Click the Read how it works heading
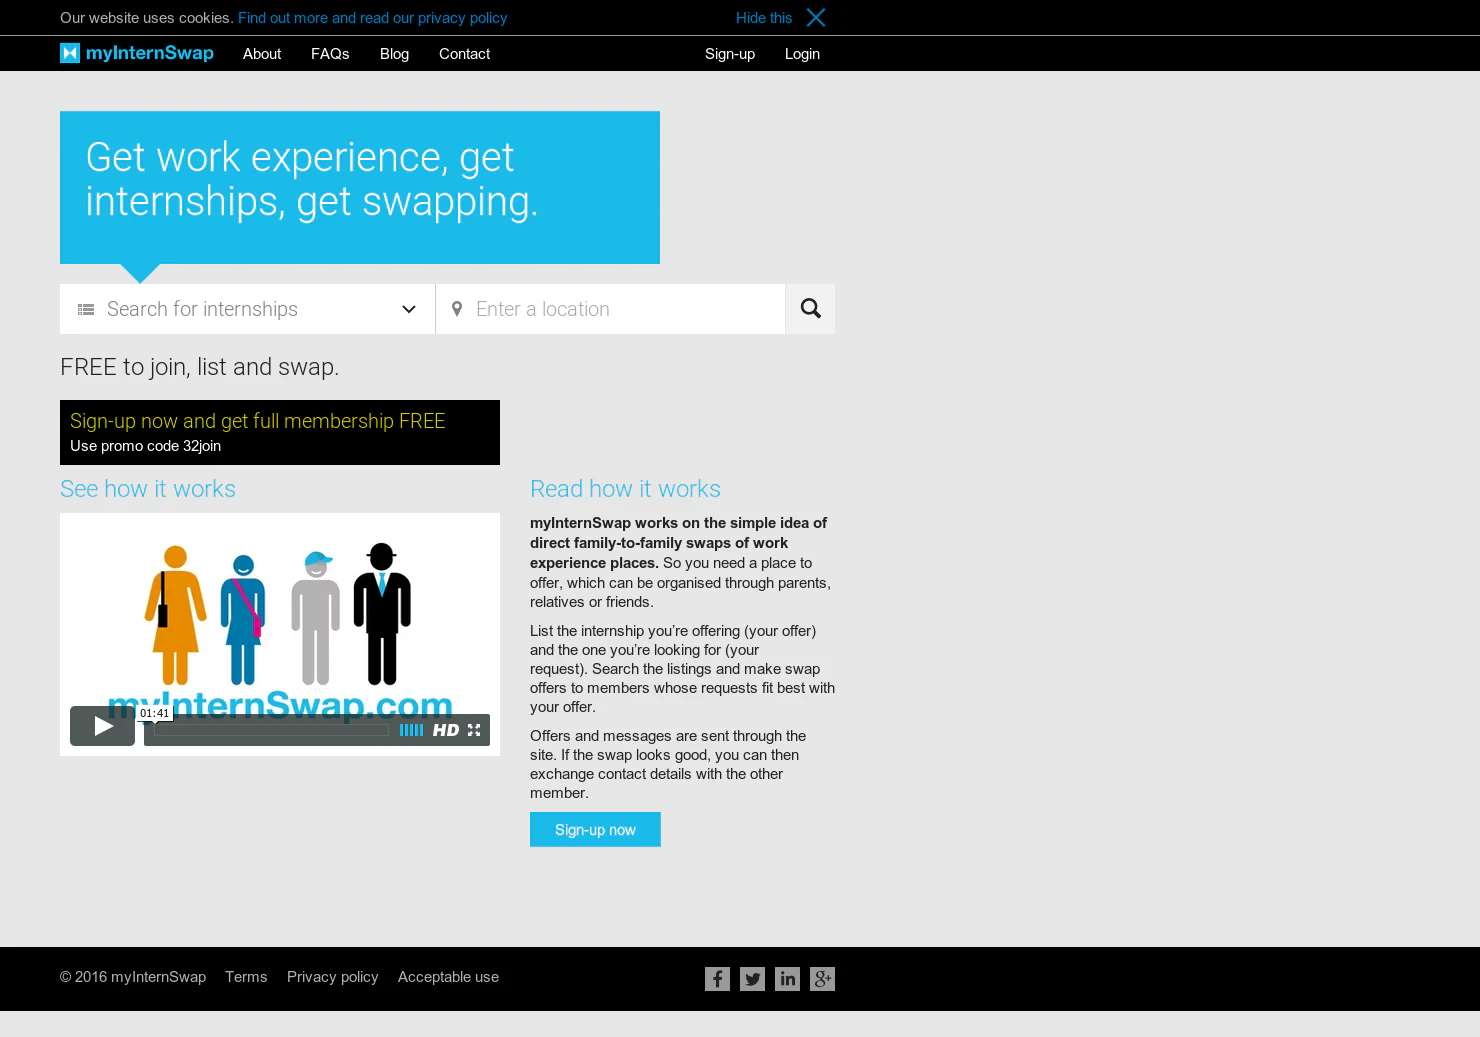This screenshot has height=1037, width=1480. pyautogui.click(x=625, y=489)
